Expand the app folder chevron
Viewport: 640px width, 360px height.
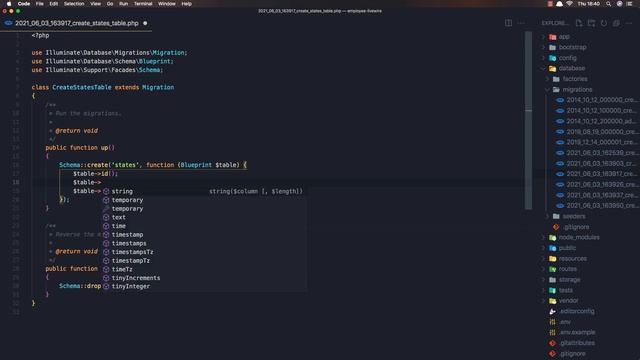(x=543, y=37)
